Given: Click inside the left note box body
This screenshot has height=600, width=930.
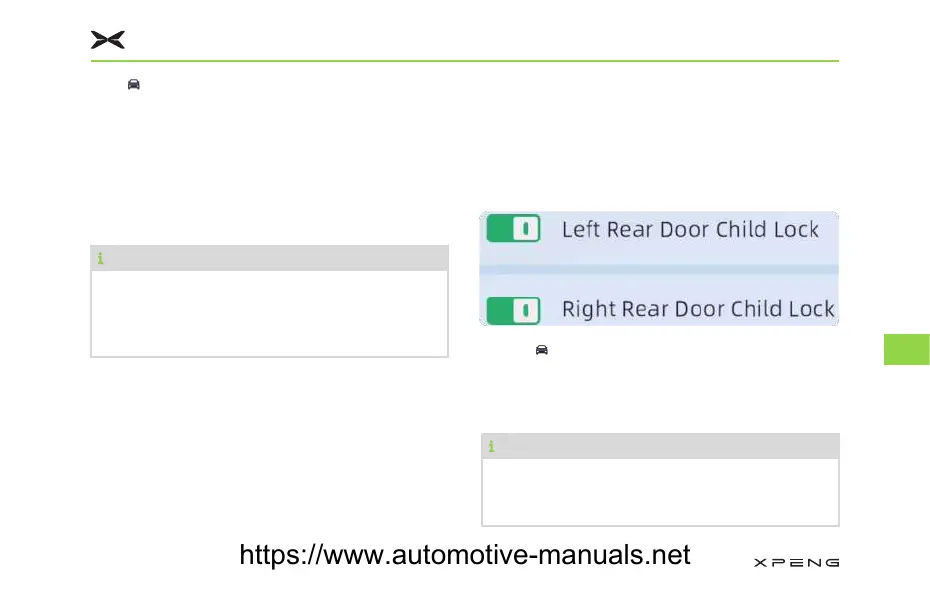Looking at the screenshot, I should [x=269, y=314].
